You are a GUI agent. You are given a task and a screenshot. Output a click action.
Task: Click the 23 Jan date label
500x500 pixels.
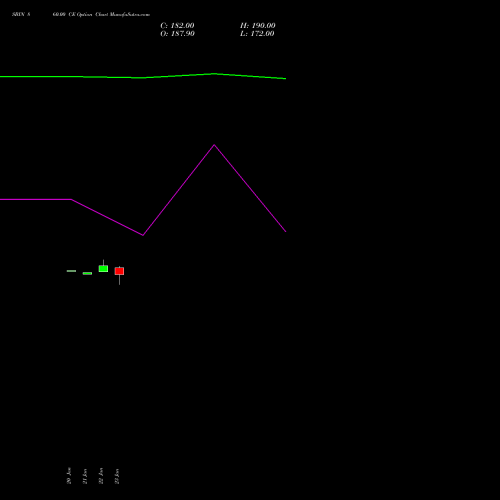117,476
